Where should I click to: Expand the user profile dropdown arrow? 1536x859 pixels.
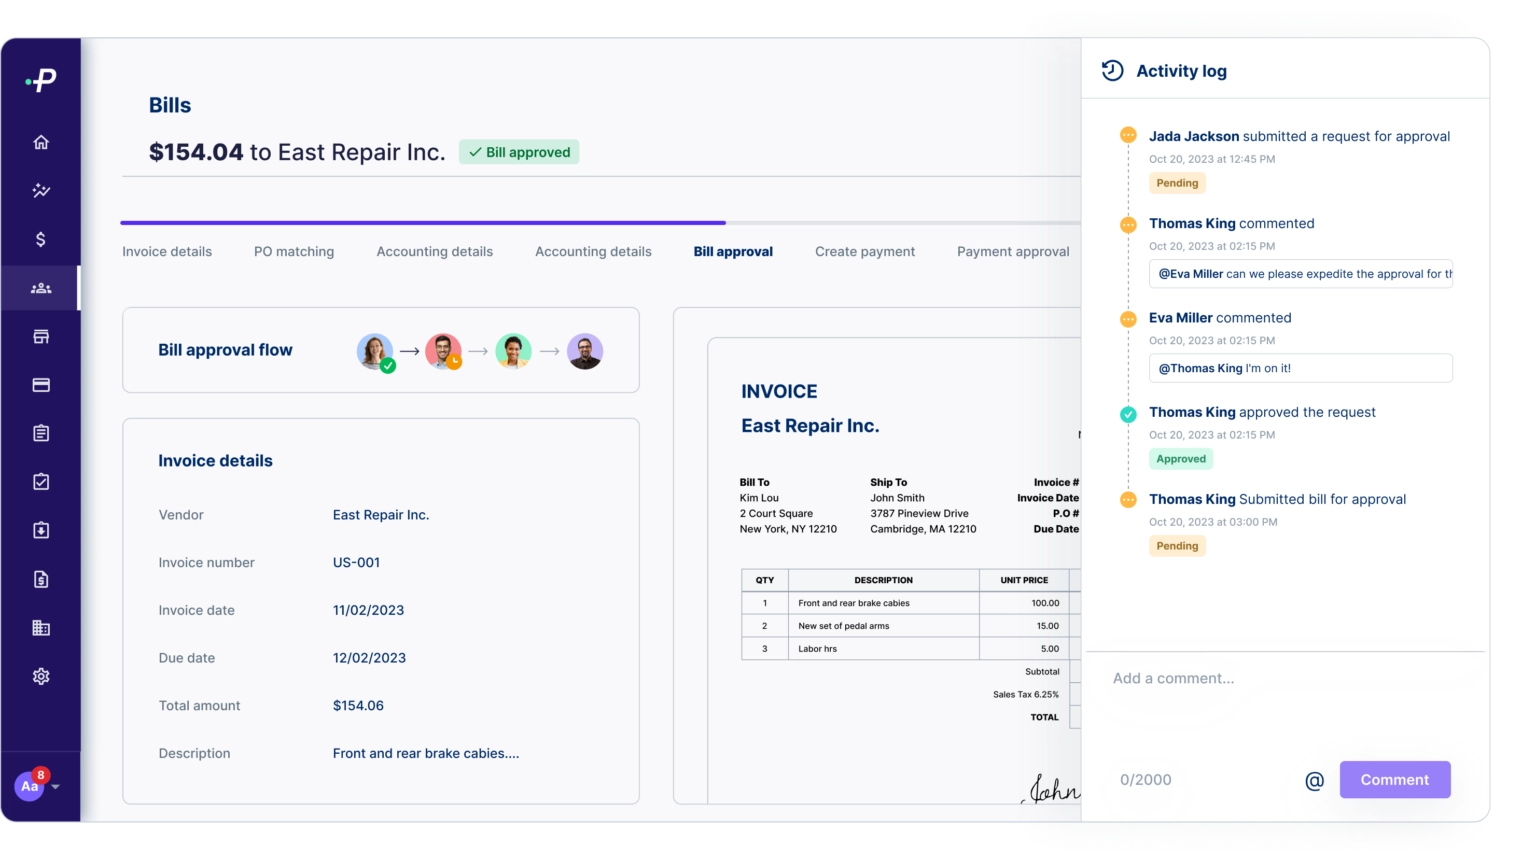tap(56, 787)
